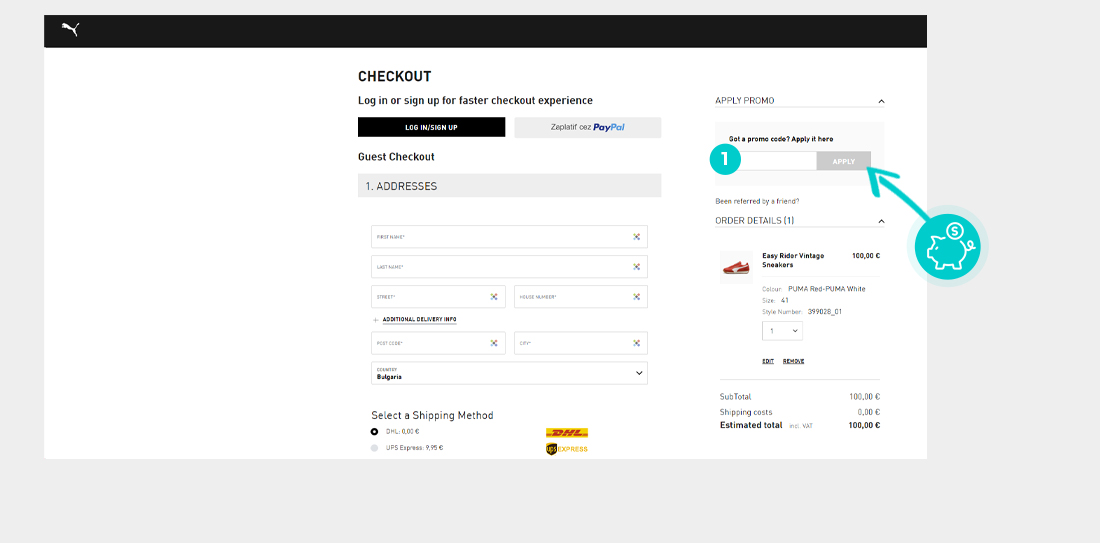Click the Easy Rider Vintage Sneakers title

(x=793, y=260)
